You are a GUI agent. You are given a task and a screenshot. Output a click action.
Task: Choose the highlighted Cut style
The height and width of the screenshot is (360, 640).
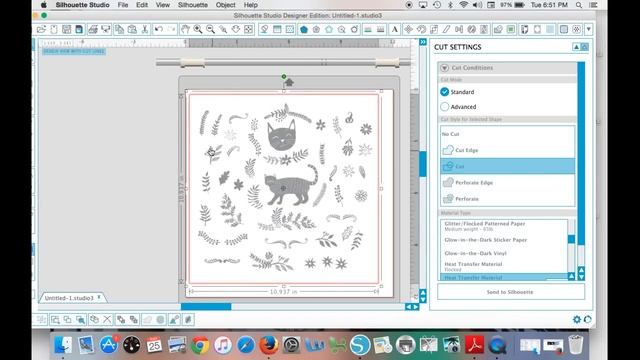(x=508, y=166)
